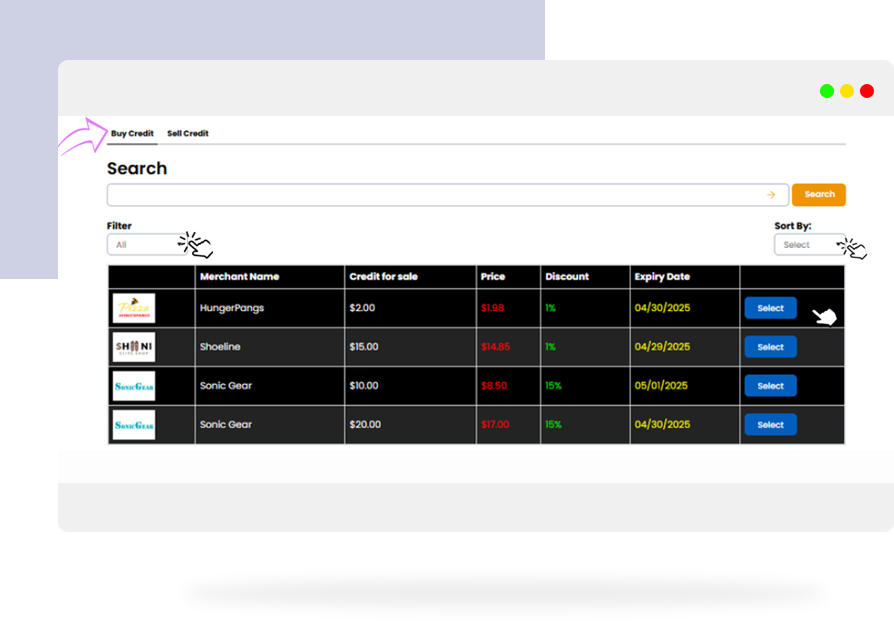Image resolution: width=894 pixels, height=621 pixels.
Task: Click the Discount column header
Action: click(x=567, y=277)
